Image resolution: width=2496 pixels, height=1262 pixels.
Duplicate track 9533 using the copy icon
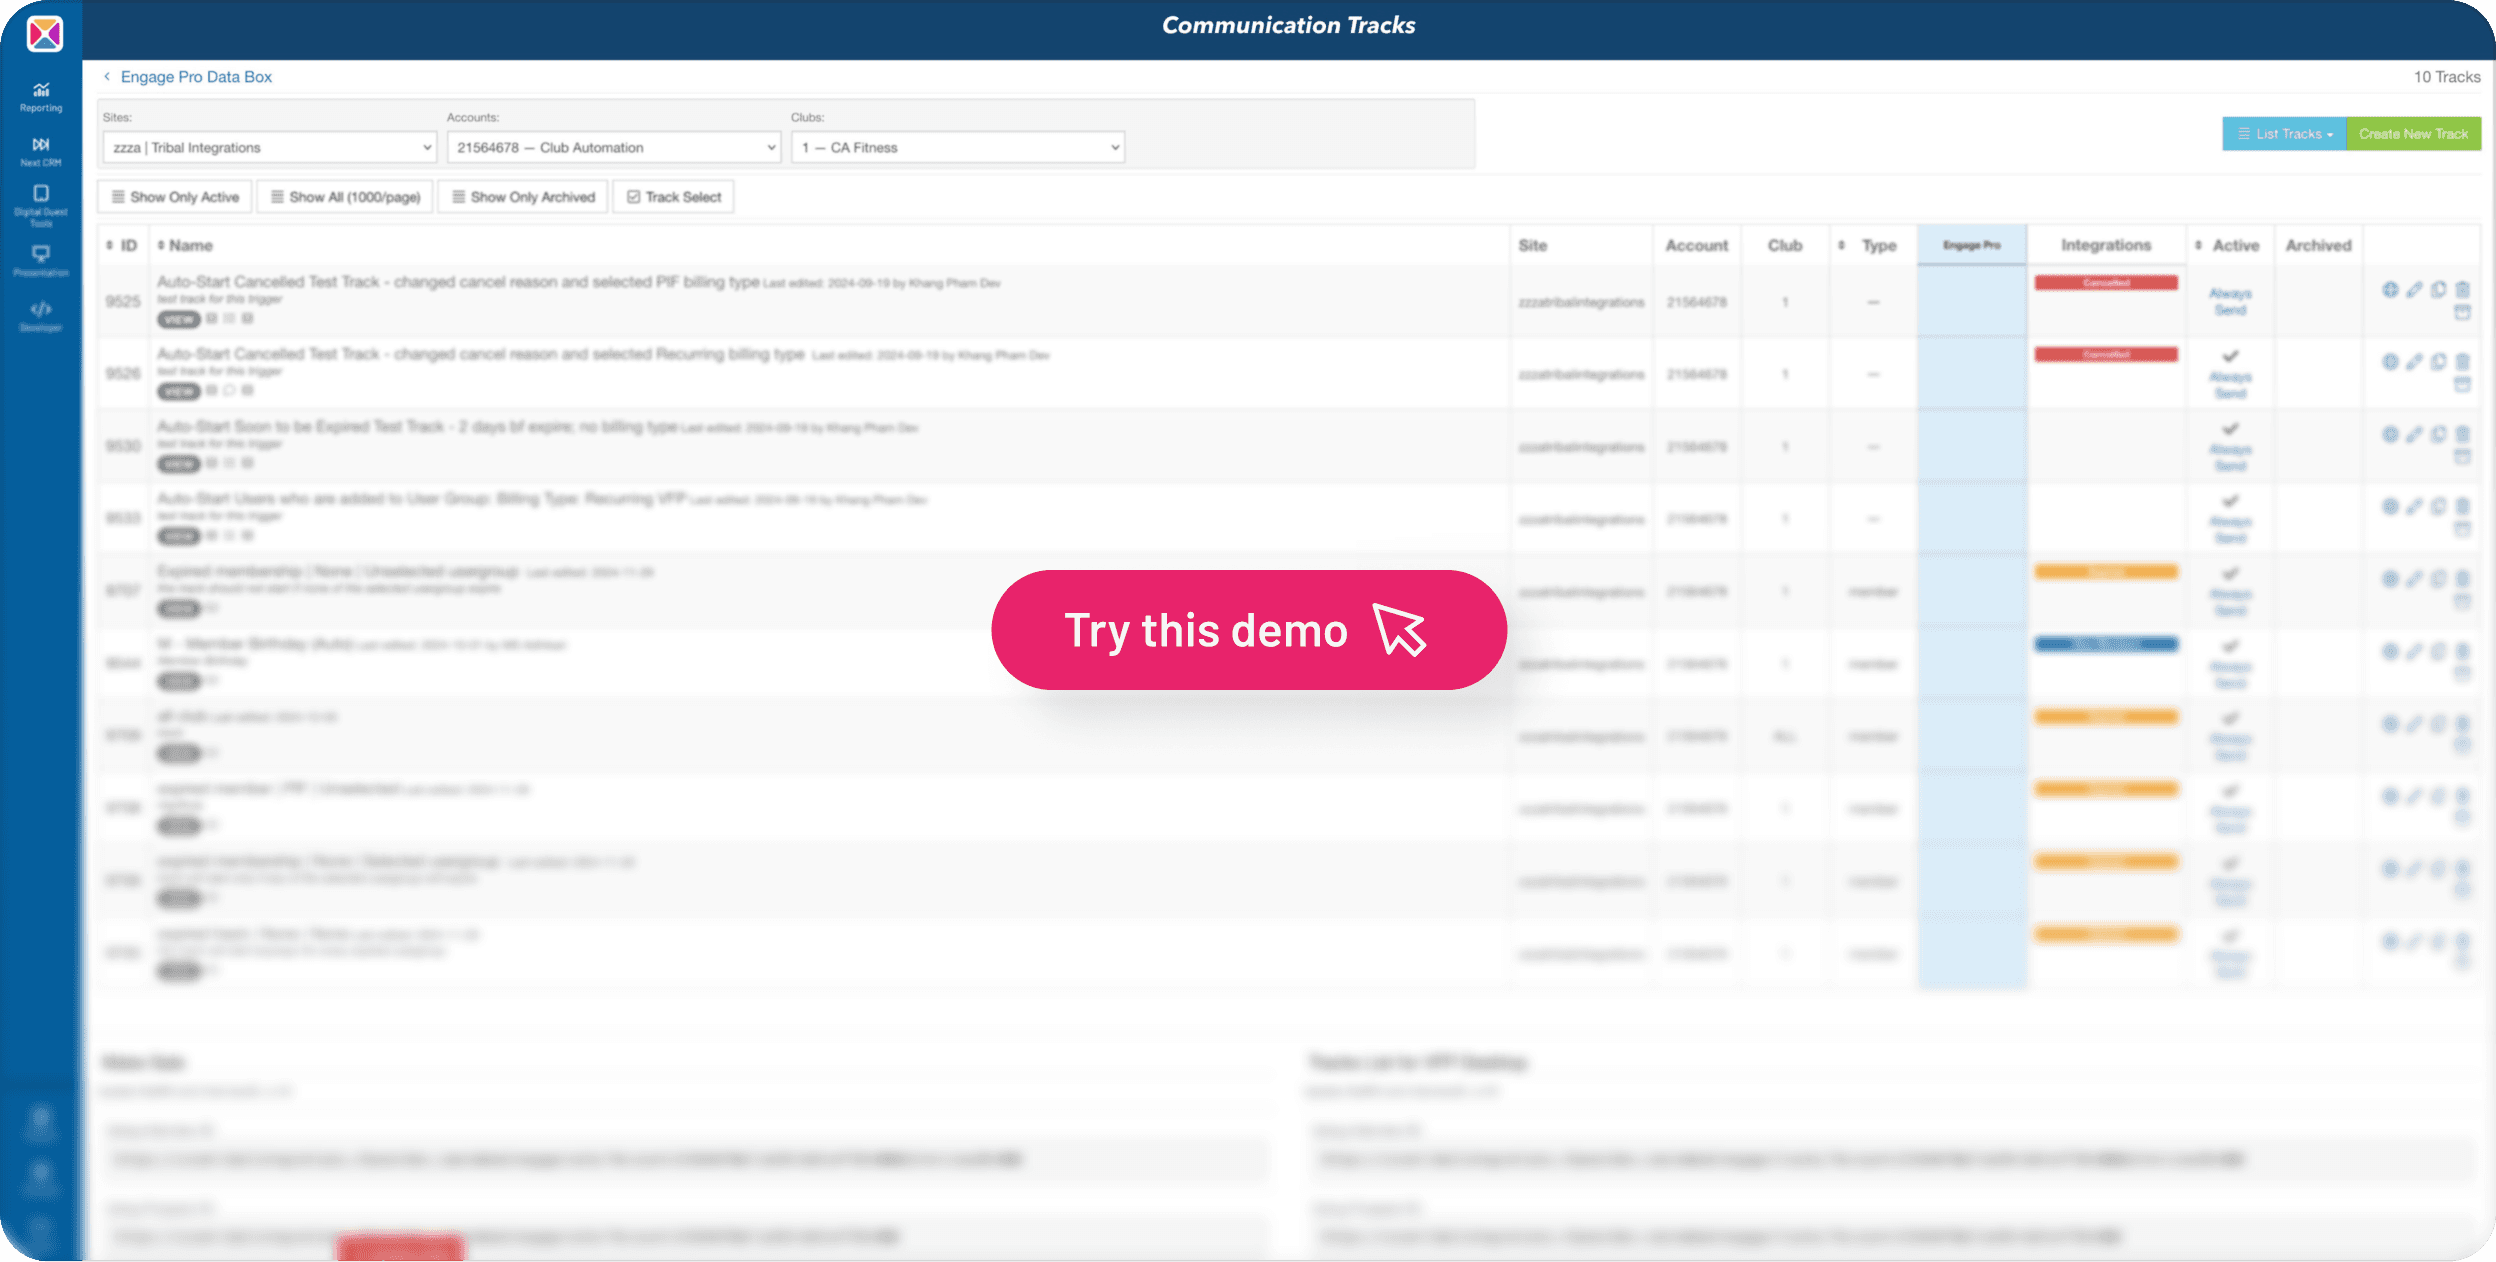pyautogui.click(x=2438, y=507)
